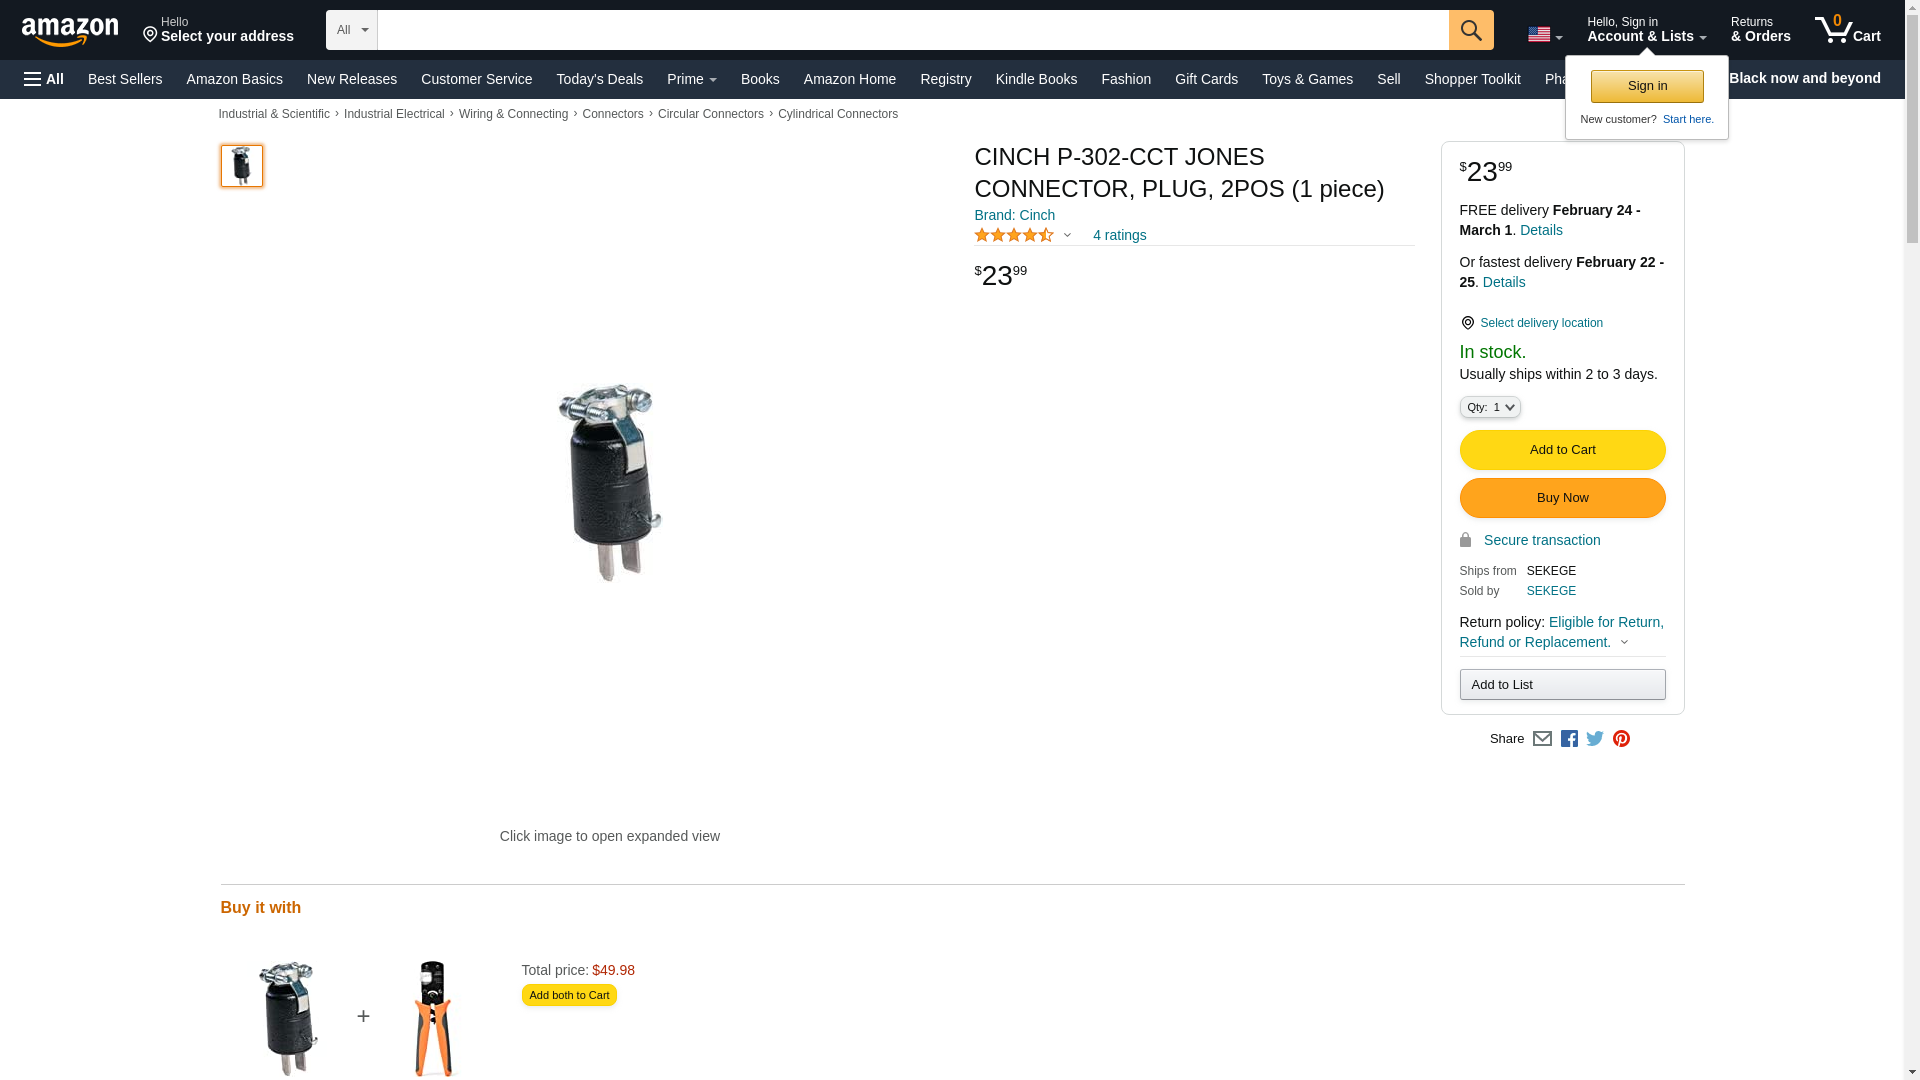The height and width of the screenshot is (1080, 1920).
Task: Open the search category All dropdown
Action: click(352, 30)
